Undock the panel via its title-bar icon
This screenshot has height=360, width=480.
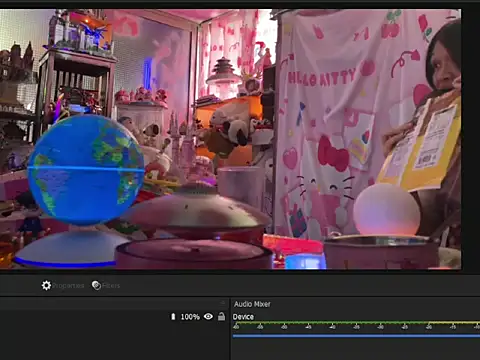[223, 303]
